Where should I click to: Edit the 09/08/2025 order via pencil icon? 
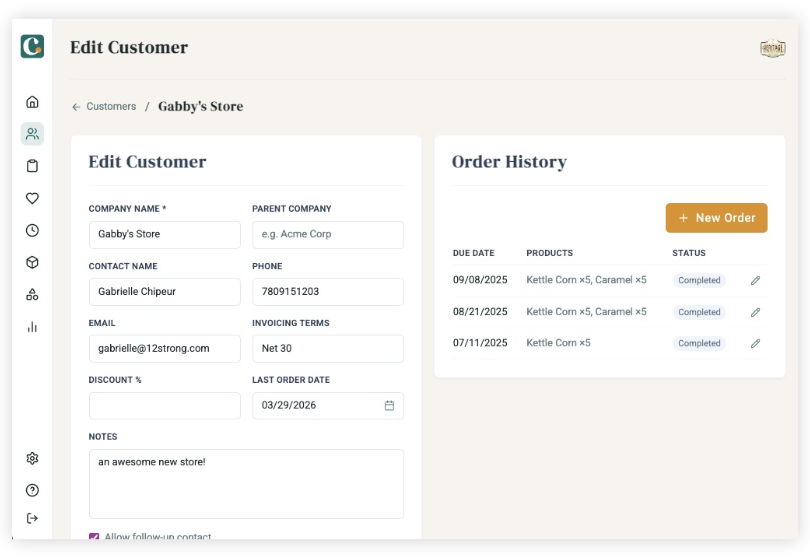pyautogui.click(x=755, y=281)
